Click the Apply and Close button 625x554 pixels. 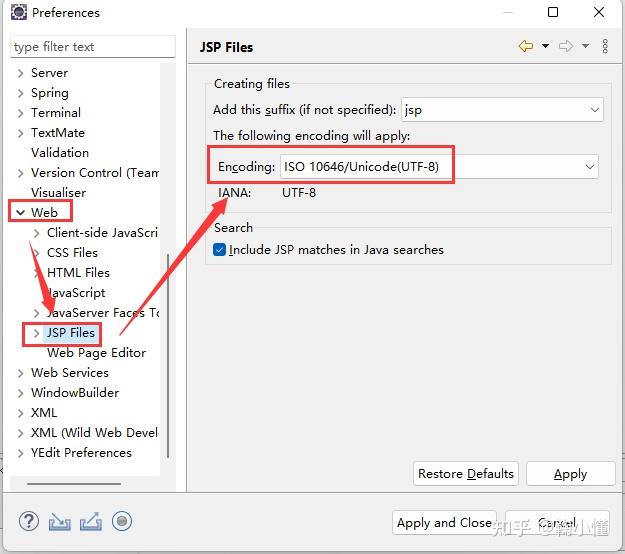pyautogui.click(x=444, y=522)
